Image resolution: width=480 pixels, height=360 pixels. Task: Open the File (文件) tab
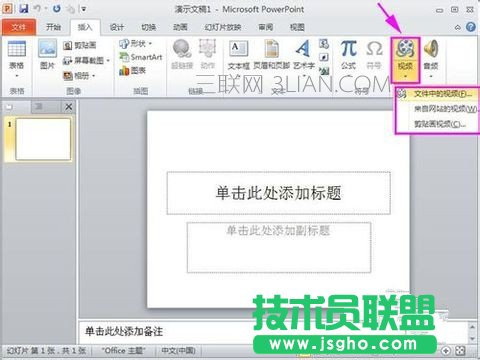click(x=19, y=27)
